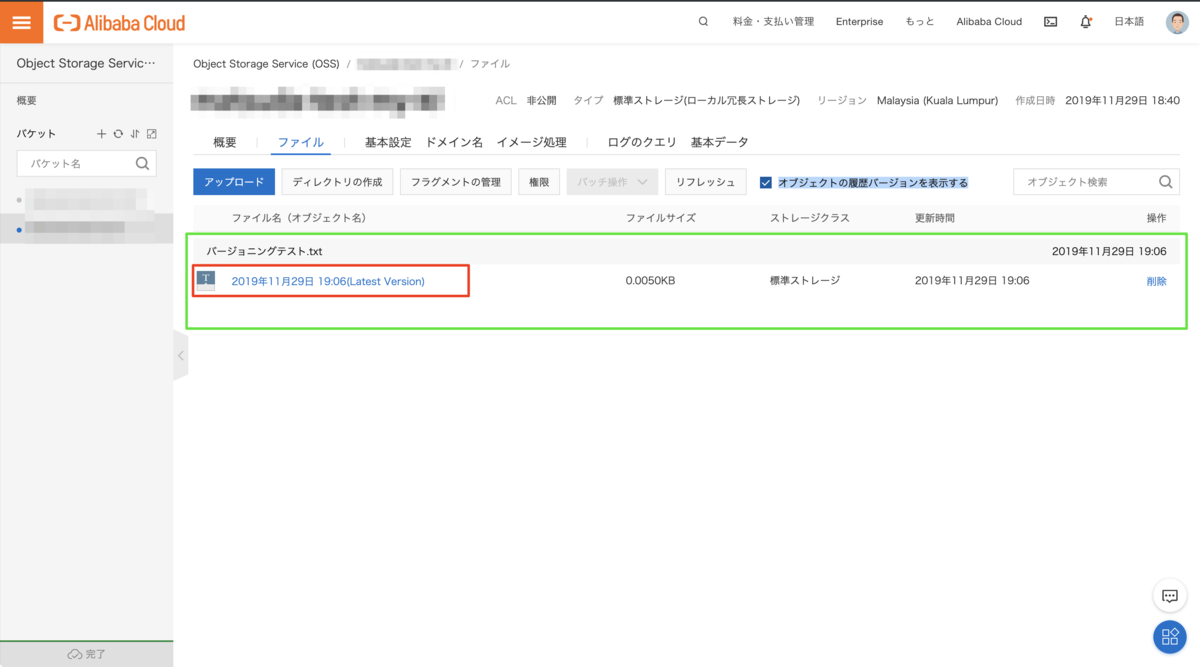Click Object Storage Service (OSS) breadcrumb
This screenshot has height=667, width=1200.
(266, 64)
